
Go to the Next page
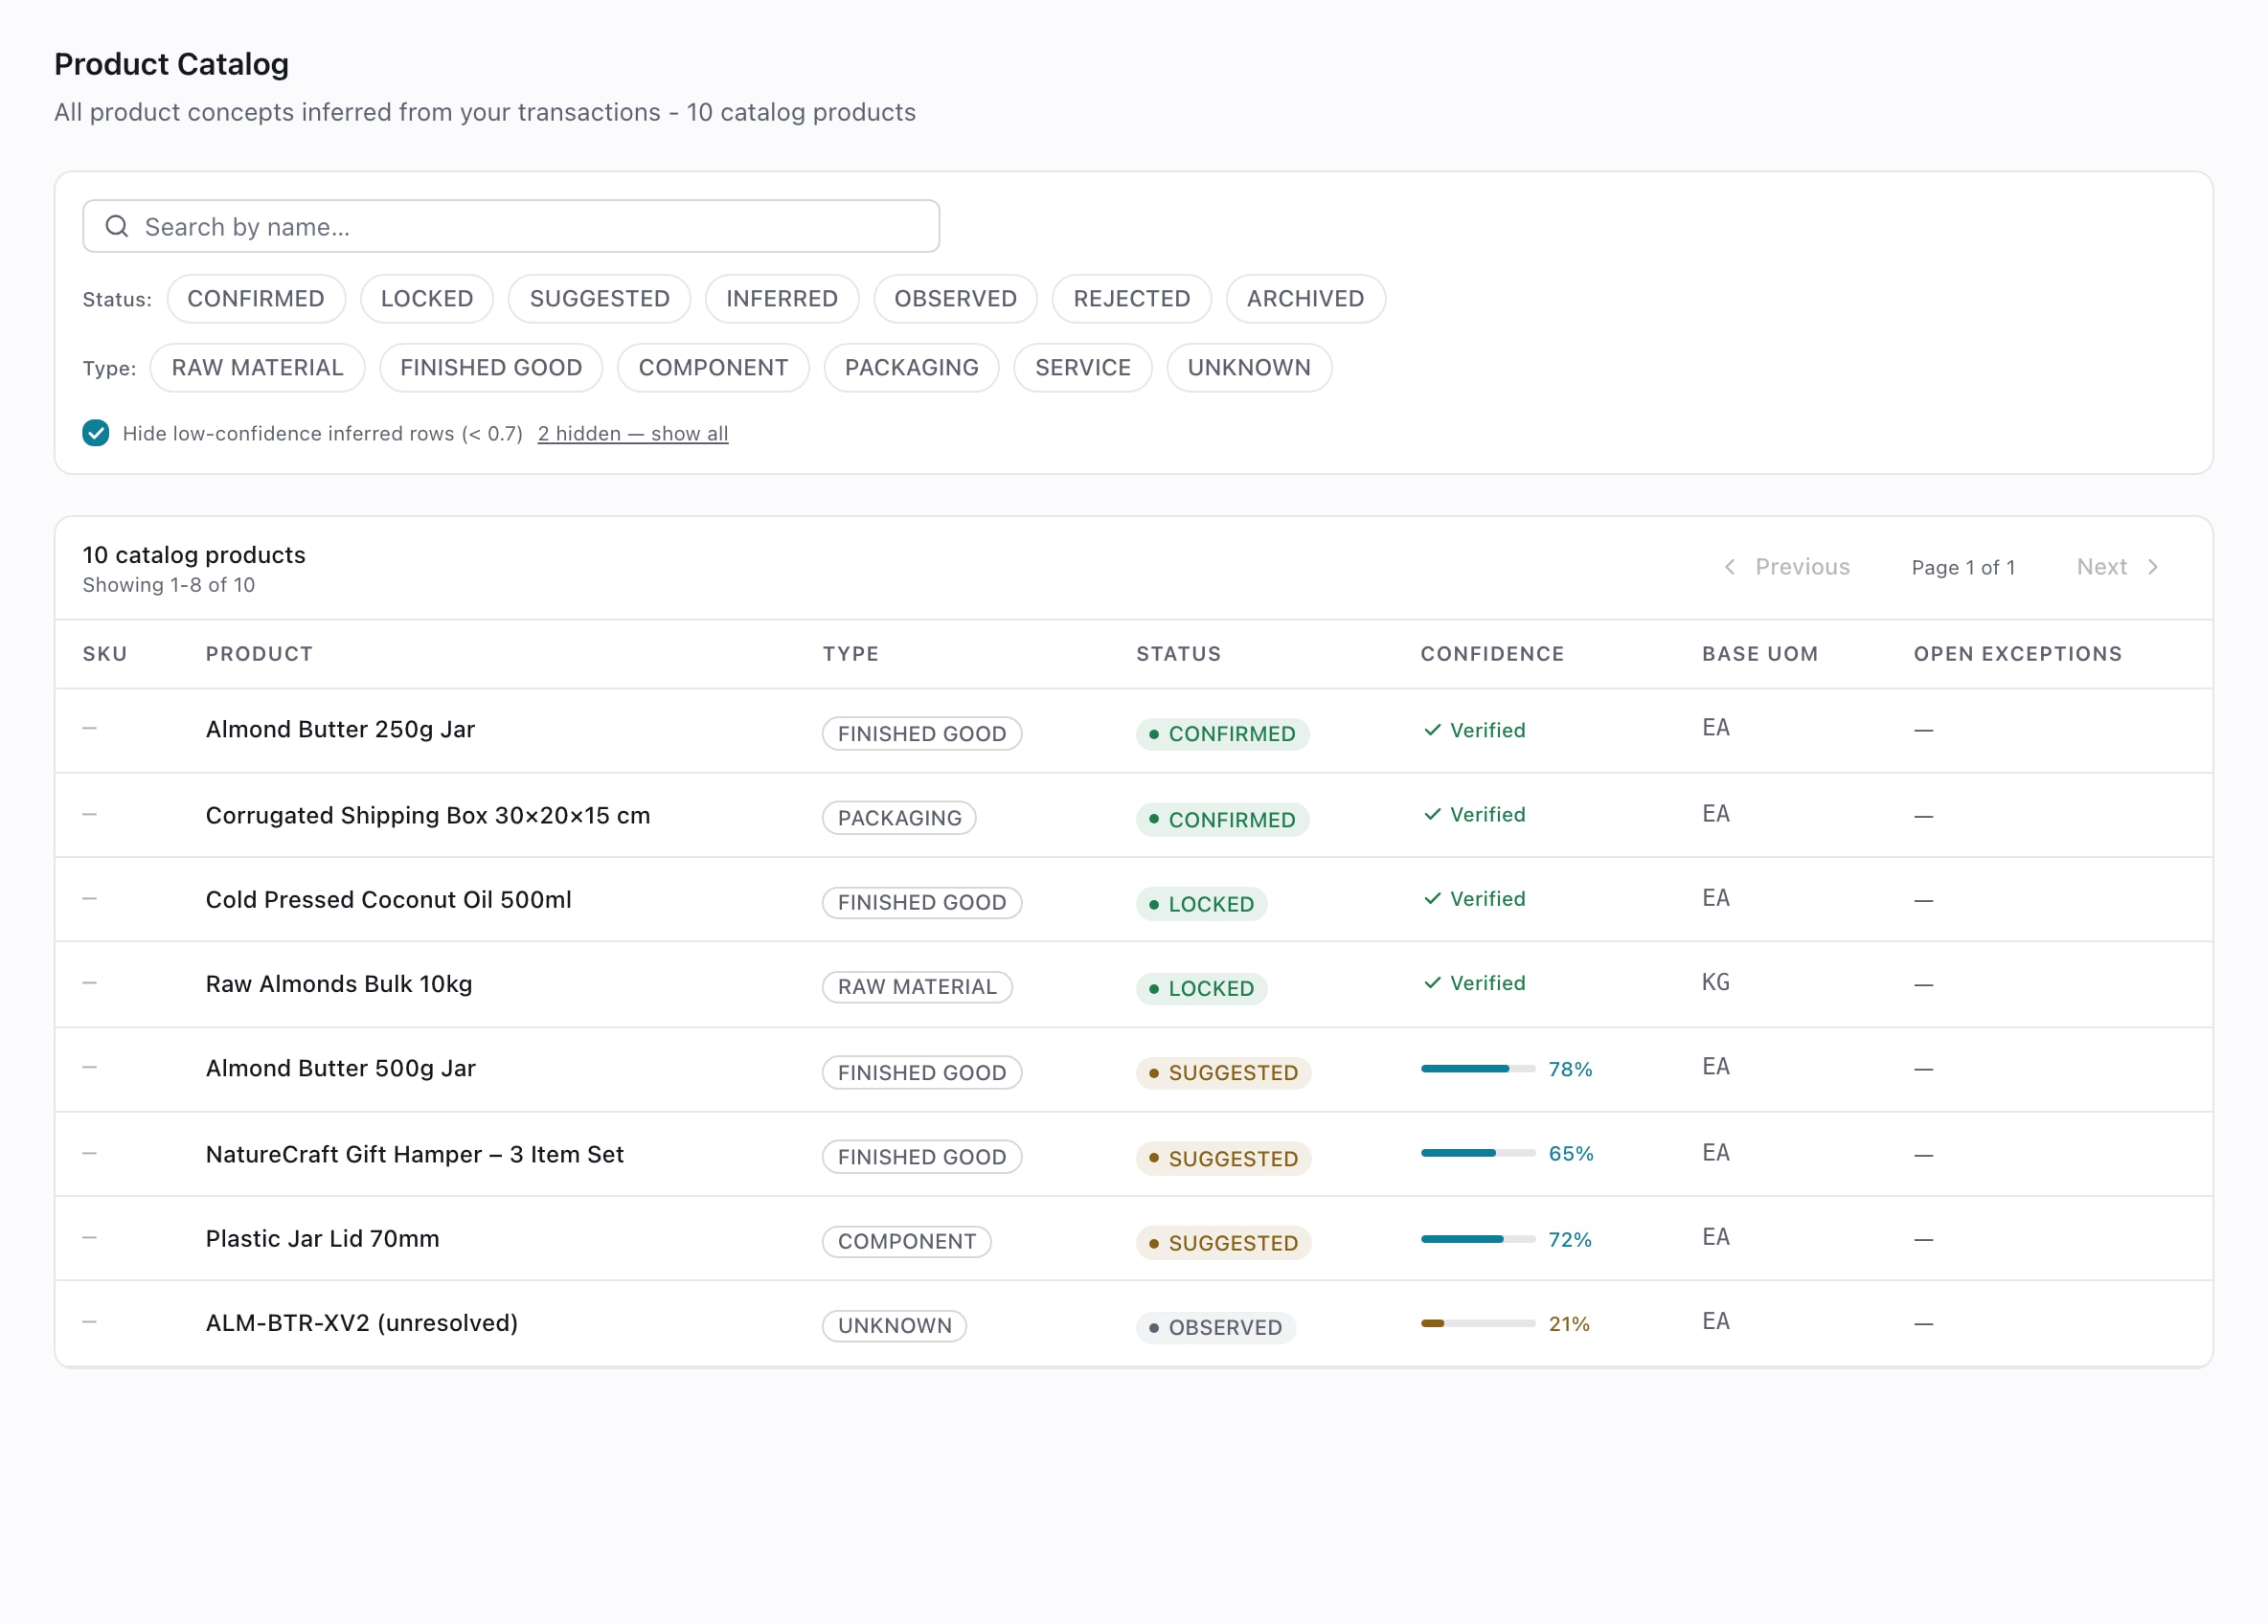[x=2119, y=567]
